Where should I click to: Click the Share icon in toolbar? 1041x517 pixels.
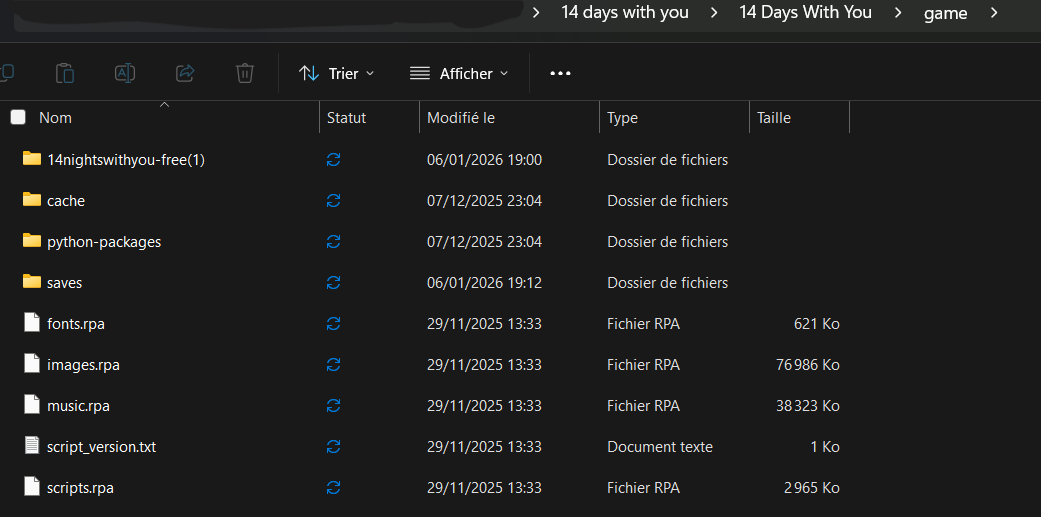185,73
